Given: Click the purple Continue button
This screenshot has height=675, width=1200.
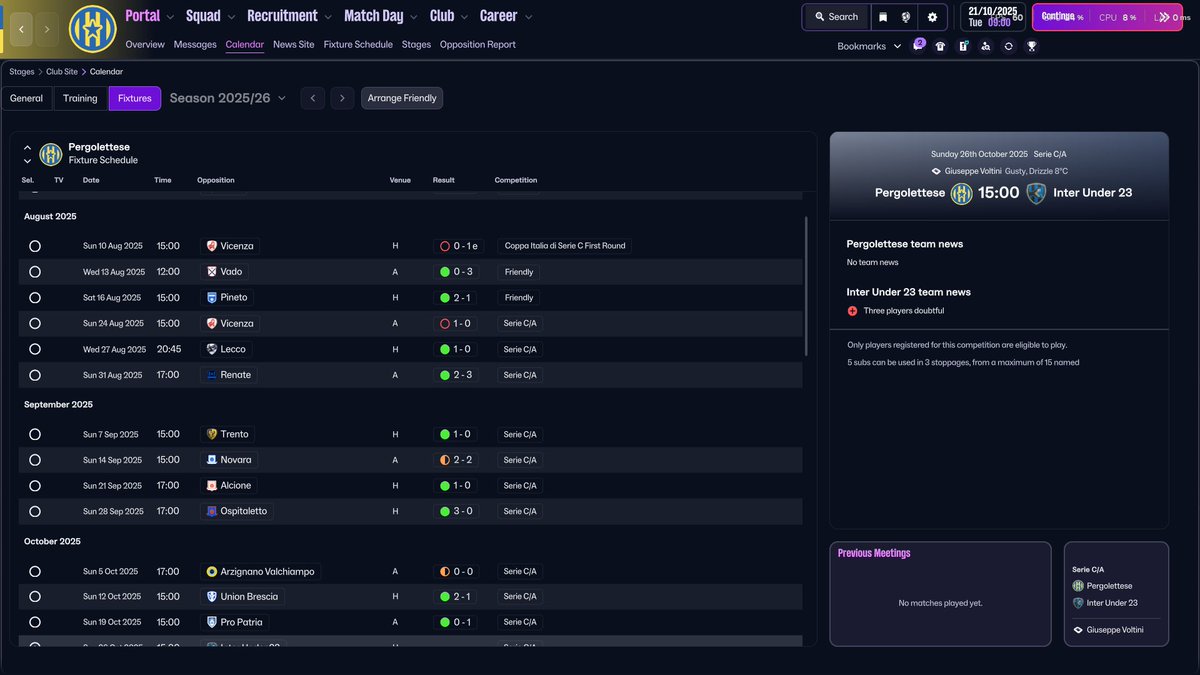Looking at the screenshot, I should point(1107,17).
